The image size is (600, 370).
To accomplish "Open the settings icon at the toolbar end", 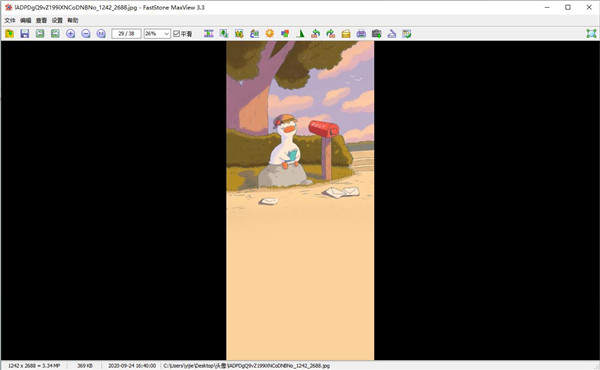I will [x=407, y=34].
